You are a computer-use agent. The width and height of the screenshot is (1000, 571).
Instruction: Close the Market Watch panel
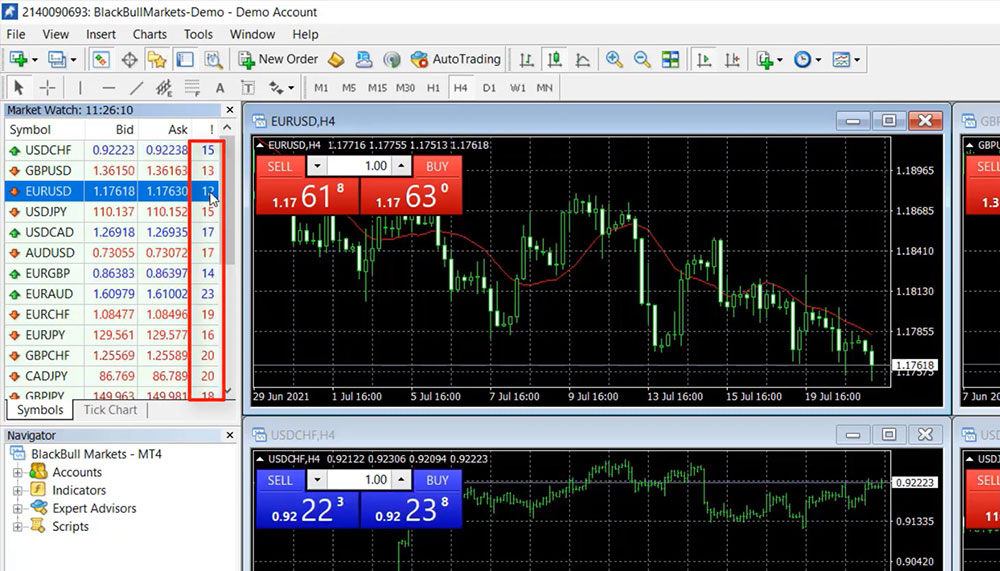pos(230,110)
